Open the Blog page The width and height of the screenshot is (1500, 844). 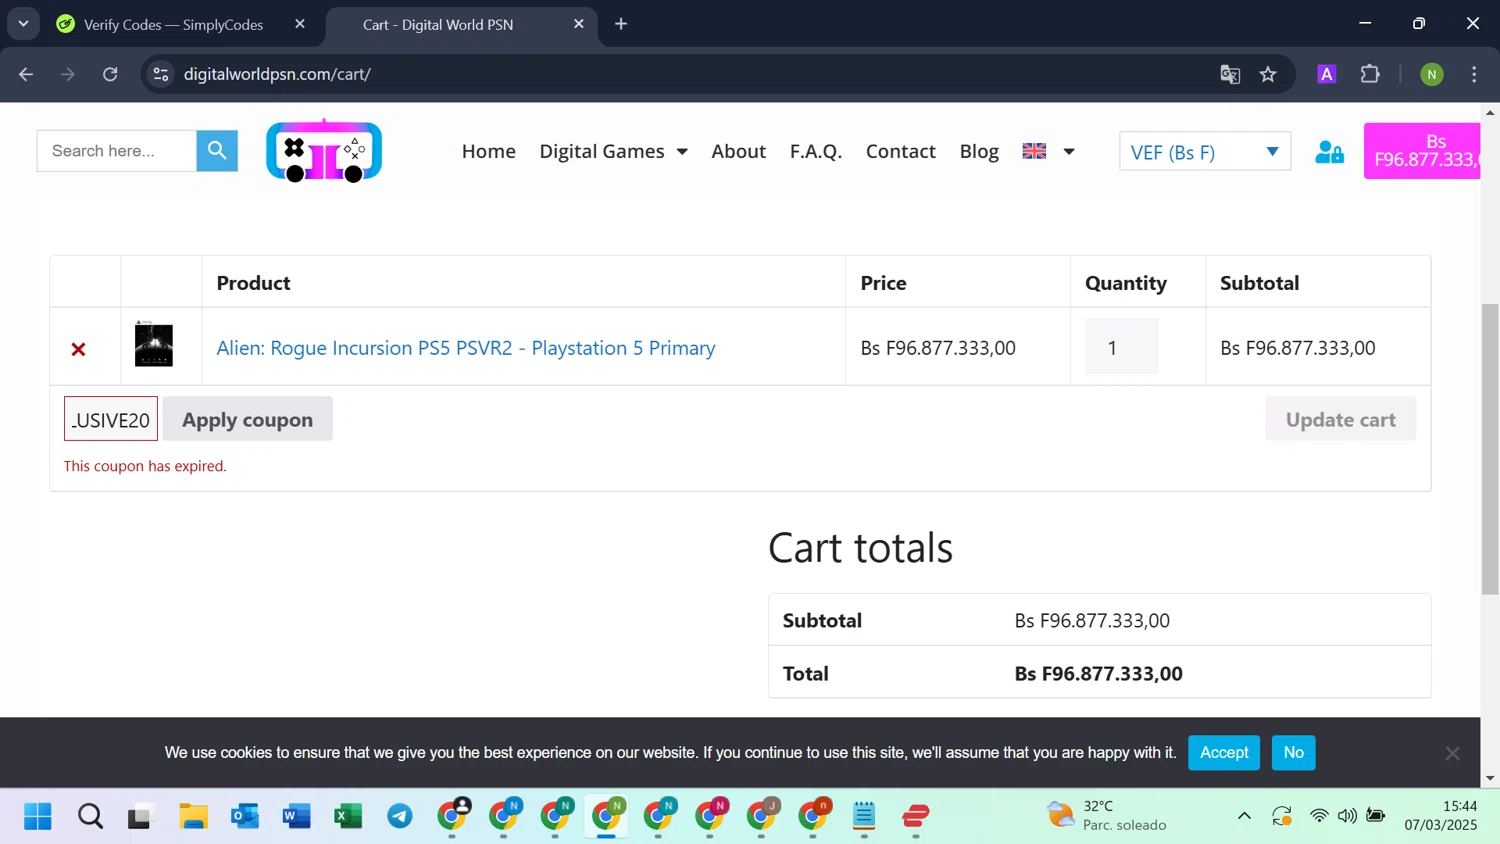(x=979, y=151)
